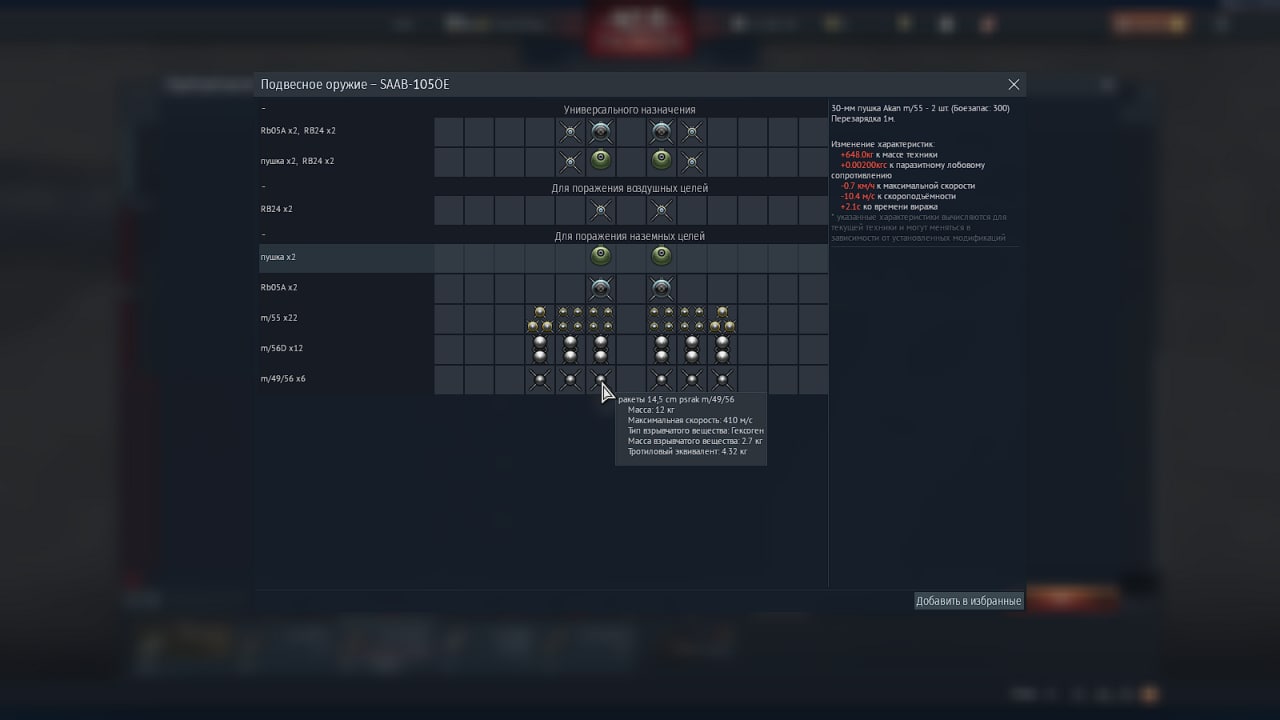The width and height of the screenshot is (1280, 720).
Task: Select the Rb05A x2, RB24 x2 preset row
Action: point(543,131)
